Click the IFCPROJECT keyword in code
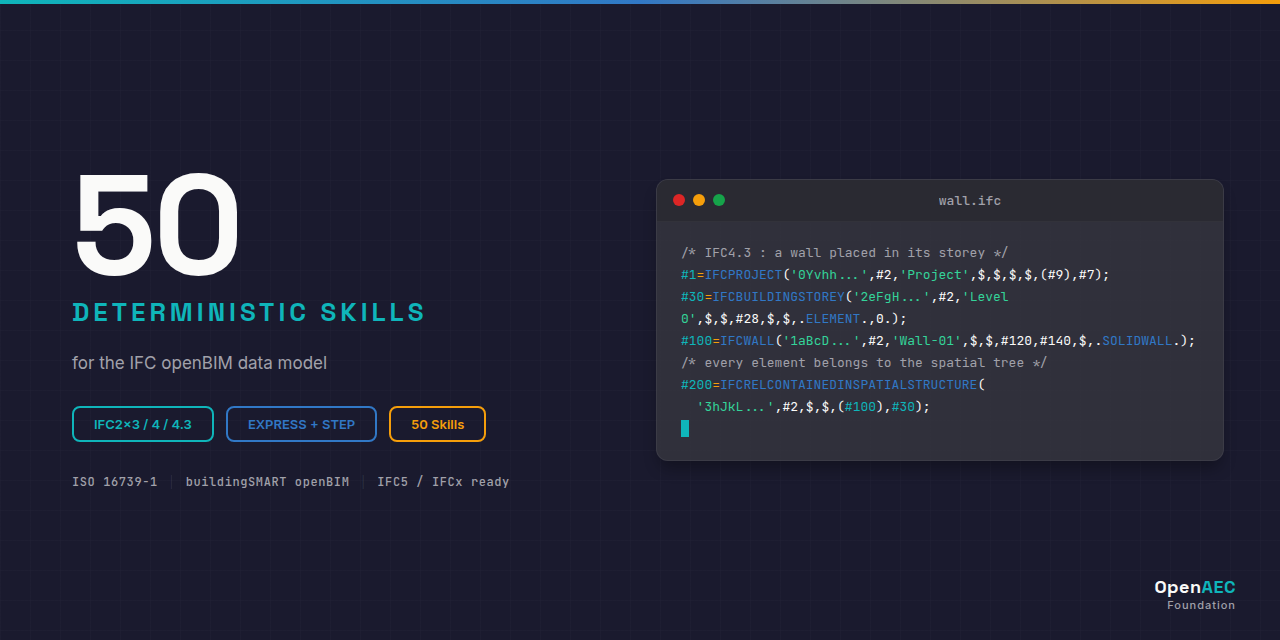Viewport: 1280px width, 640px height. pyautogui.click(x=743, y=275)
